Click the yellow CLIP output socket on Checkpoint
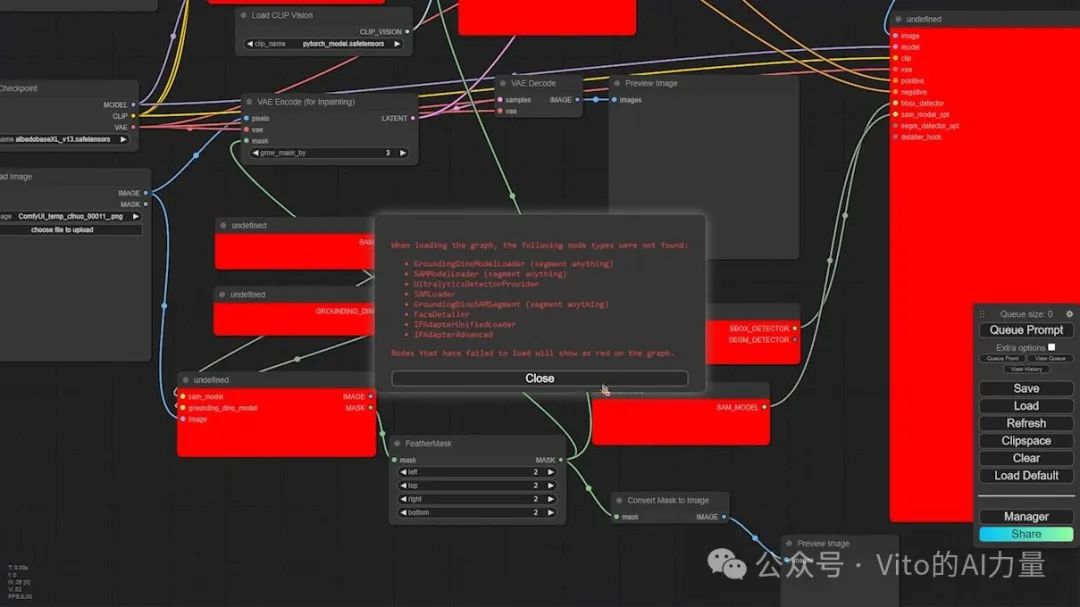The width and height of the screenshot is (1080, 607). pos(133,116)
